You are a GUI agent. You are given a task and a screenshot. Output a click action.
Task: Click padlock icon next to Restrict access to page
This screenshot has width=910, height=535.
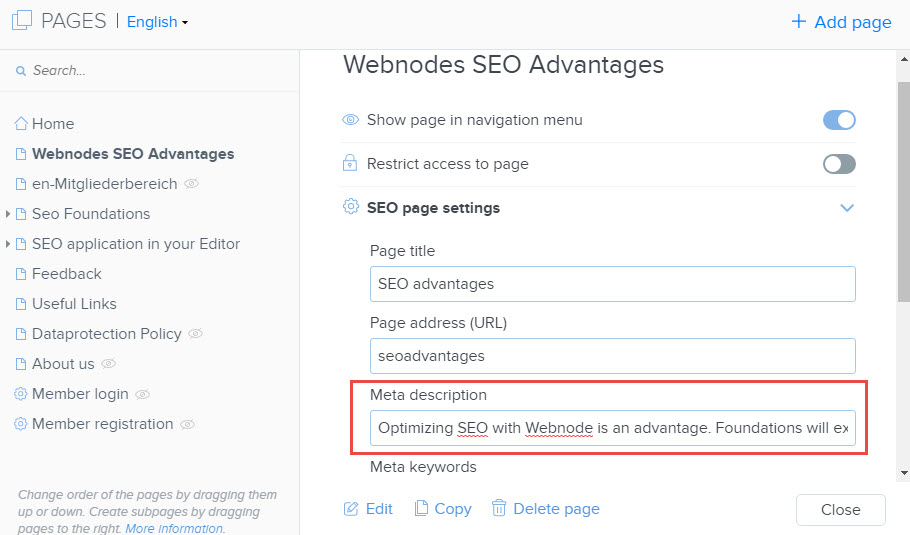[x=350, y=163]
